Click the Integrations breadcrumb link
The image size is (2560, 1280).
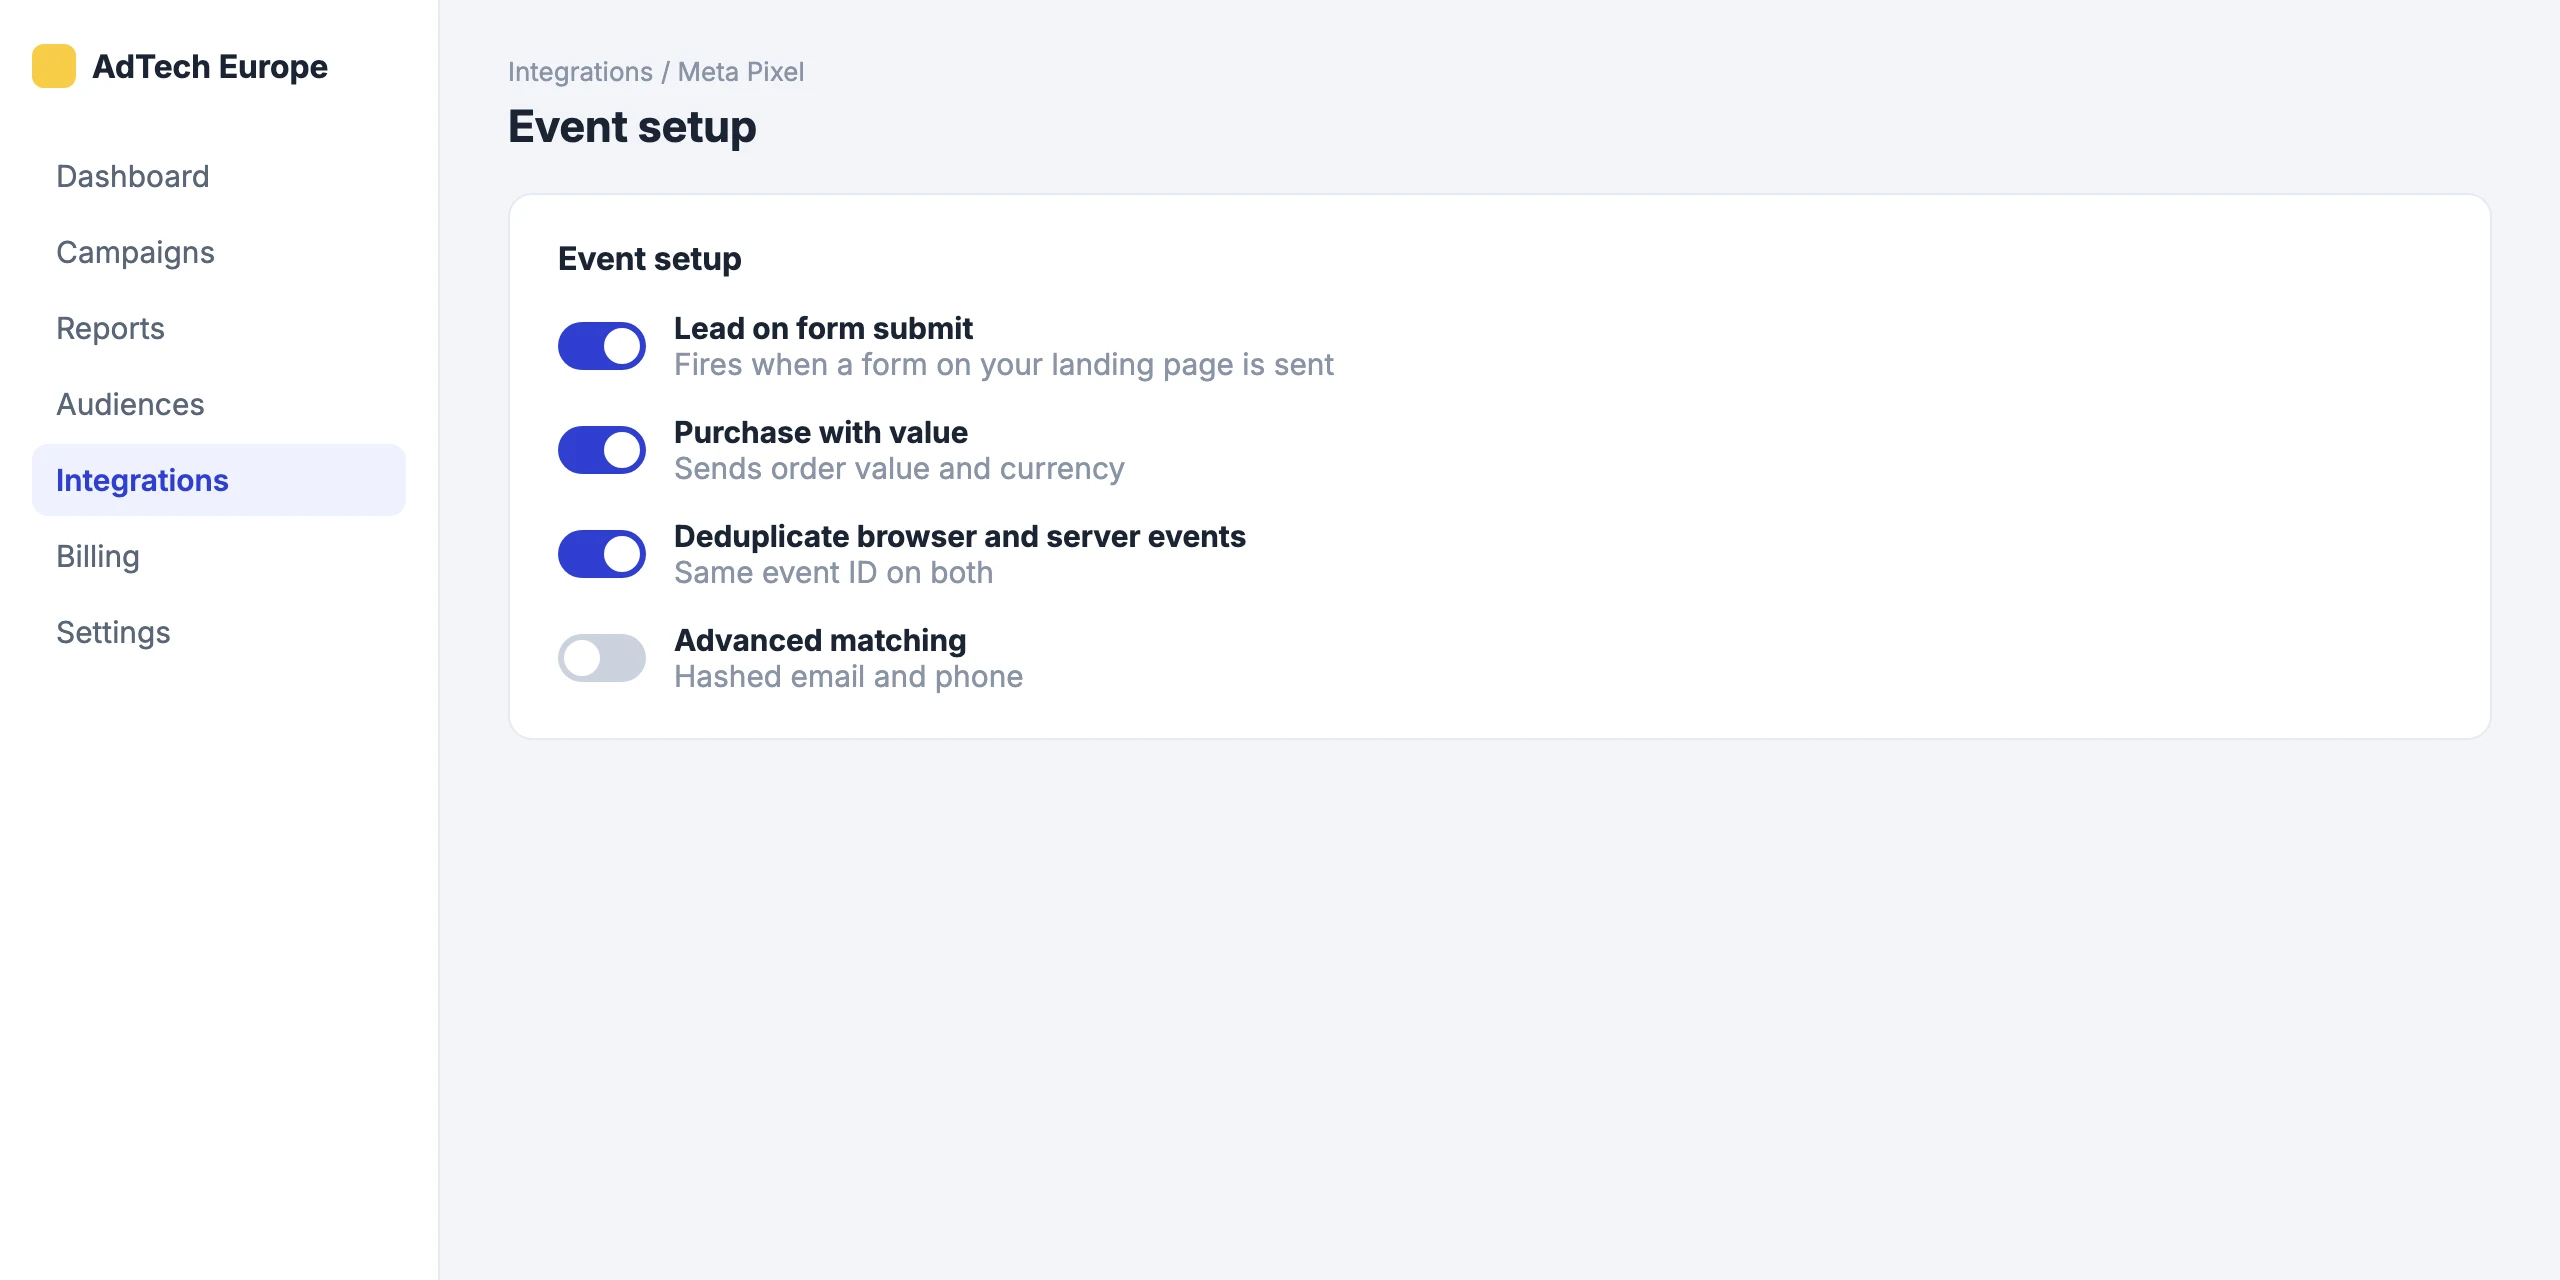click(x=580, y=72)
